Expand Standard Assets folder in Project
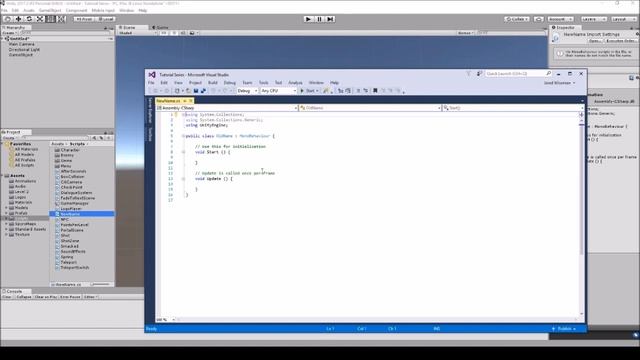640x360 pixels. click(x=6, y=229)
